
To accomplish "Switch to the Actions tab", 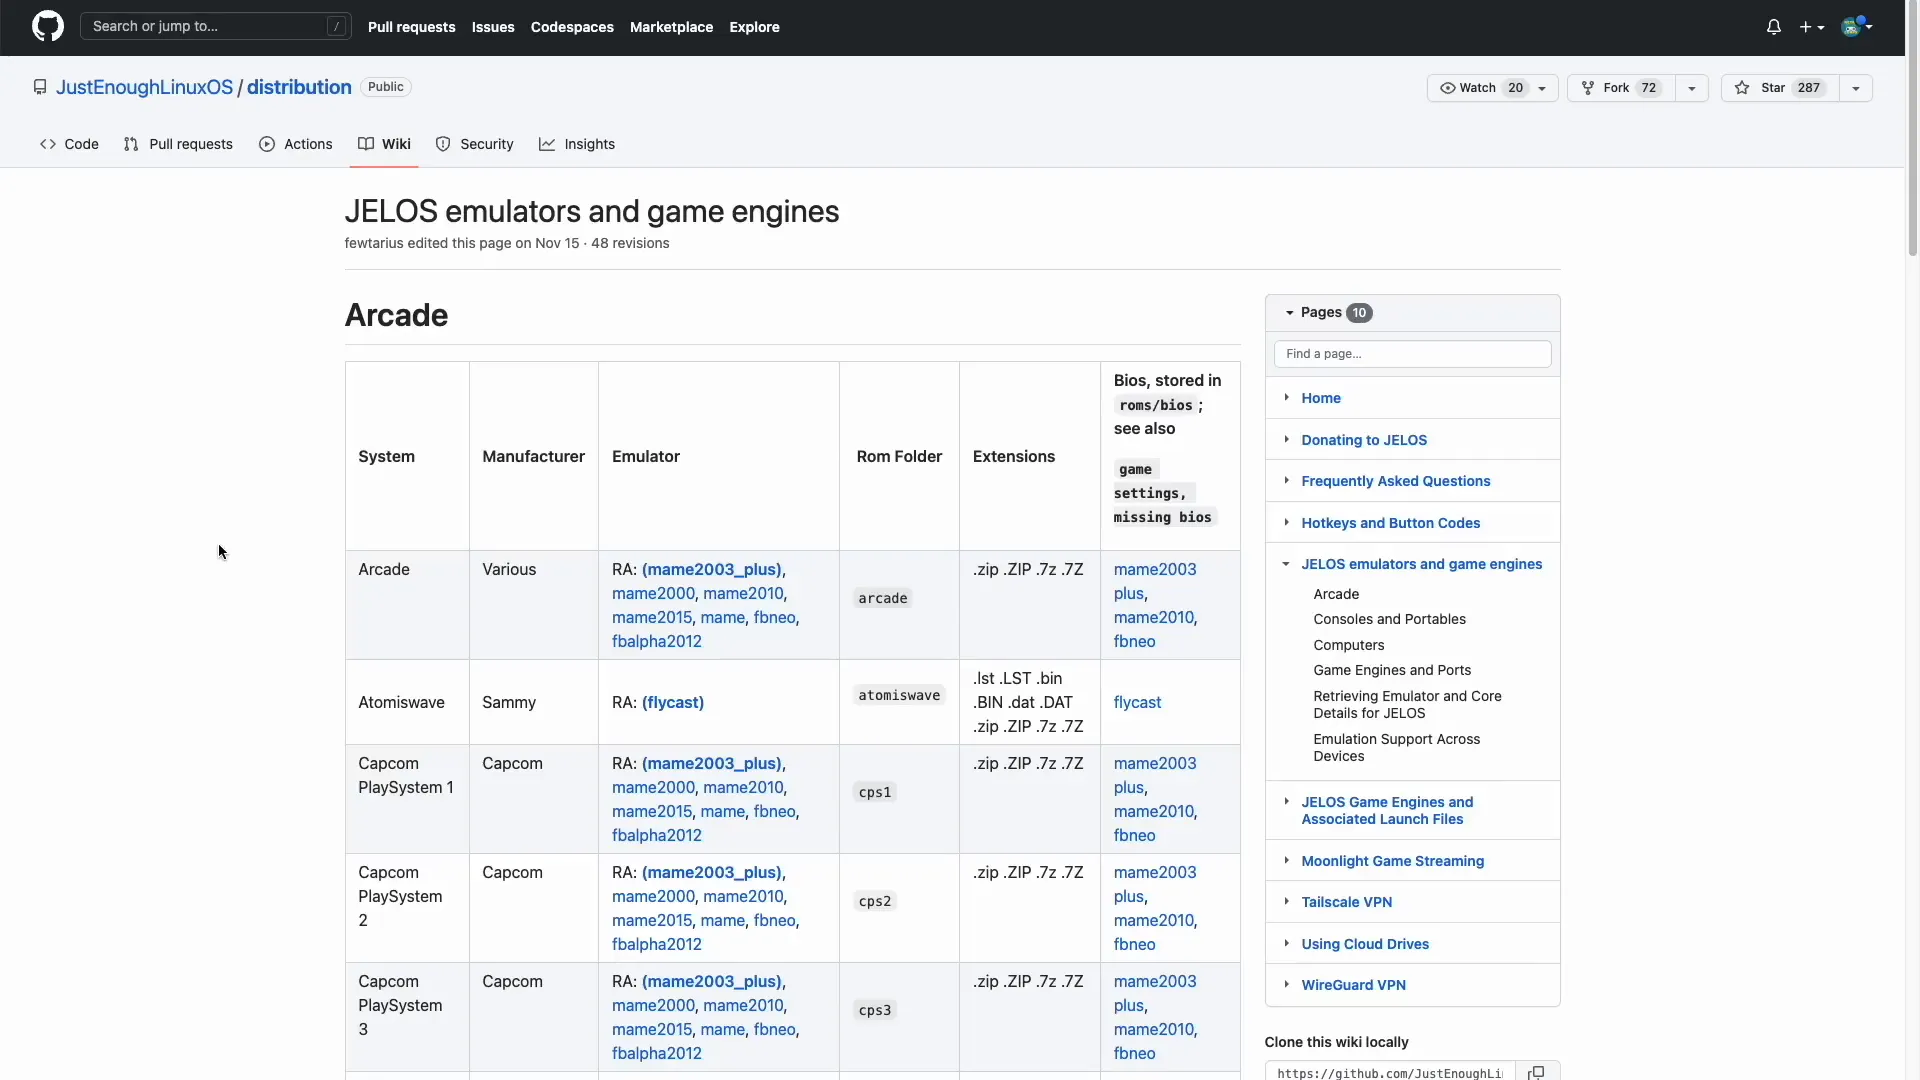I will [296, 144].
